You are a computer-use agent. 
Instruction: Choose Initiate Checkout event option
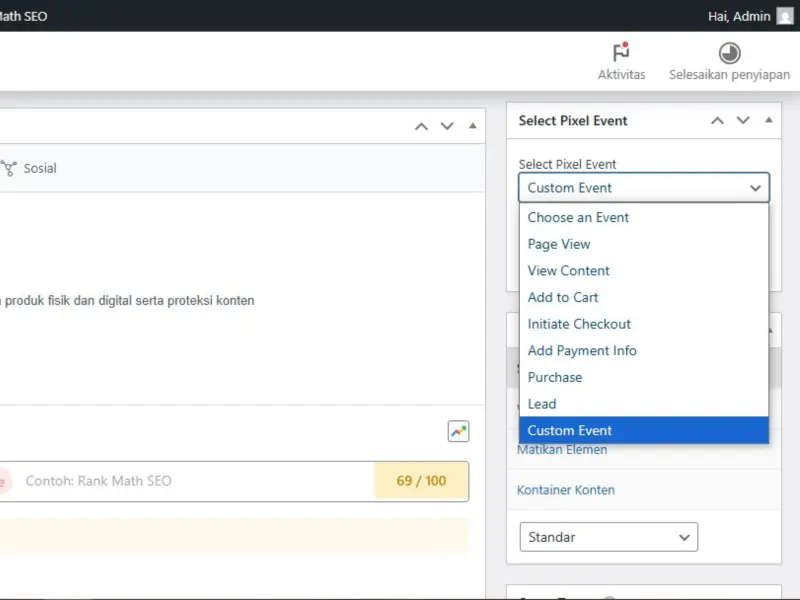click(x=579, y=324)
